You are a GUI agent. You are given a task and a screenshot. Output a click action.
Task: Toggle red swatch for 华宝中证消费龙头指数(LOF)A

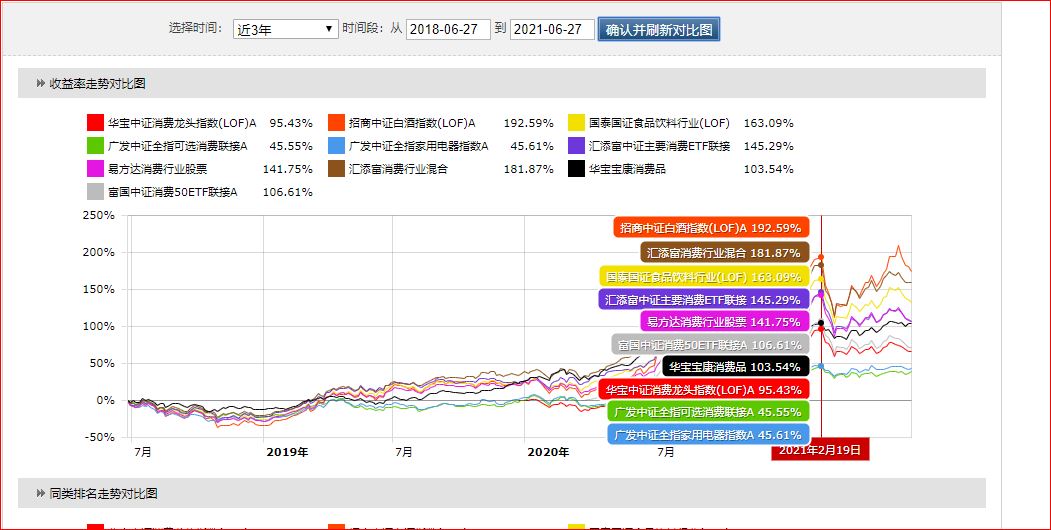tap(96, 123)
